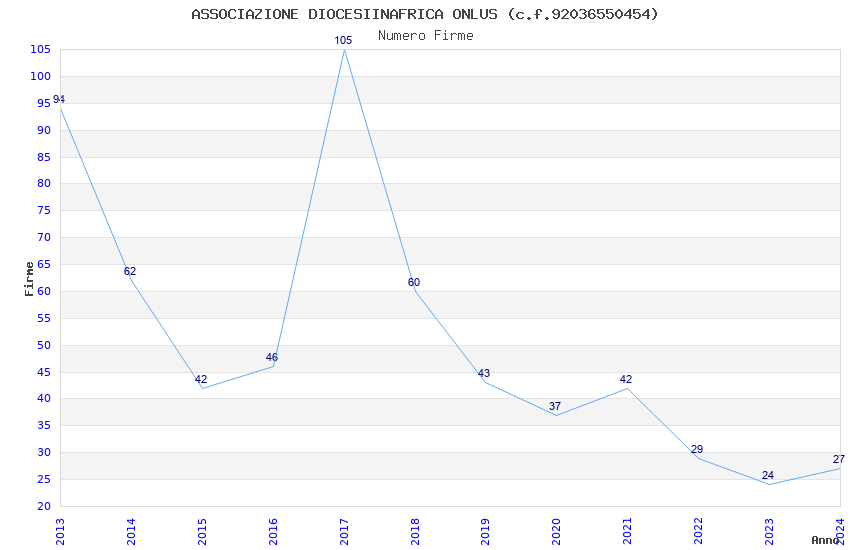
Task: Select the 42 data label above 2021
Action: [x=626, y=379]
